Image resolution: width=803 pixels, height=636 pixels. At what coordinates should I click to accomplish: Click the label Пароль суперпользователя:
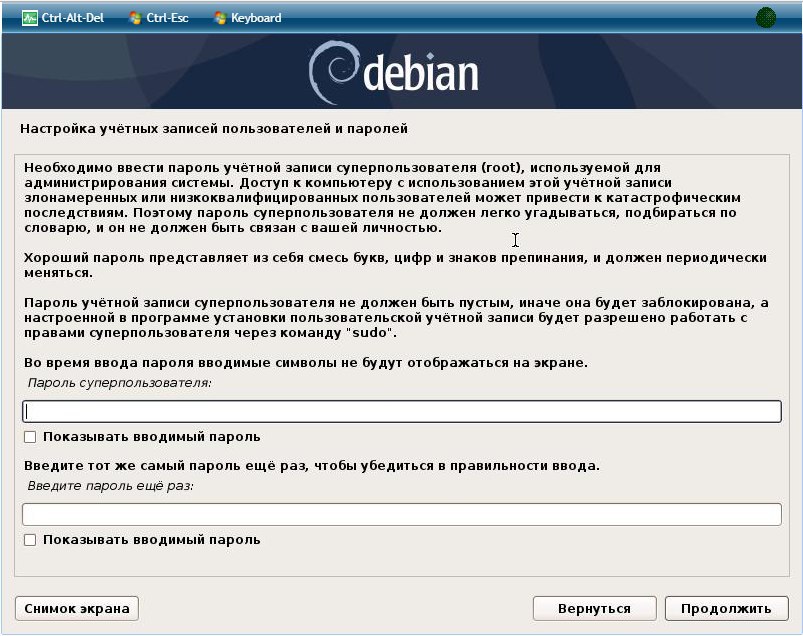pos(119,383)
